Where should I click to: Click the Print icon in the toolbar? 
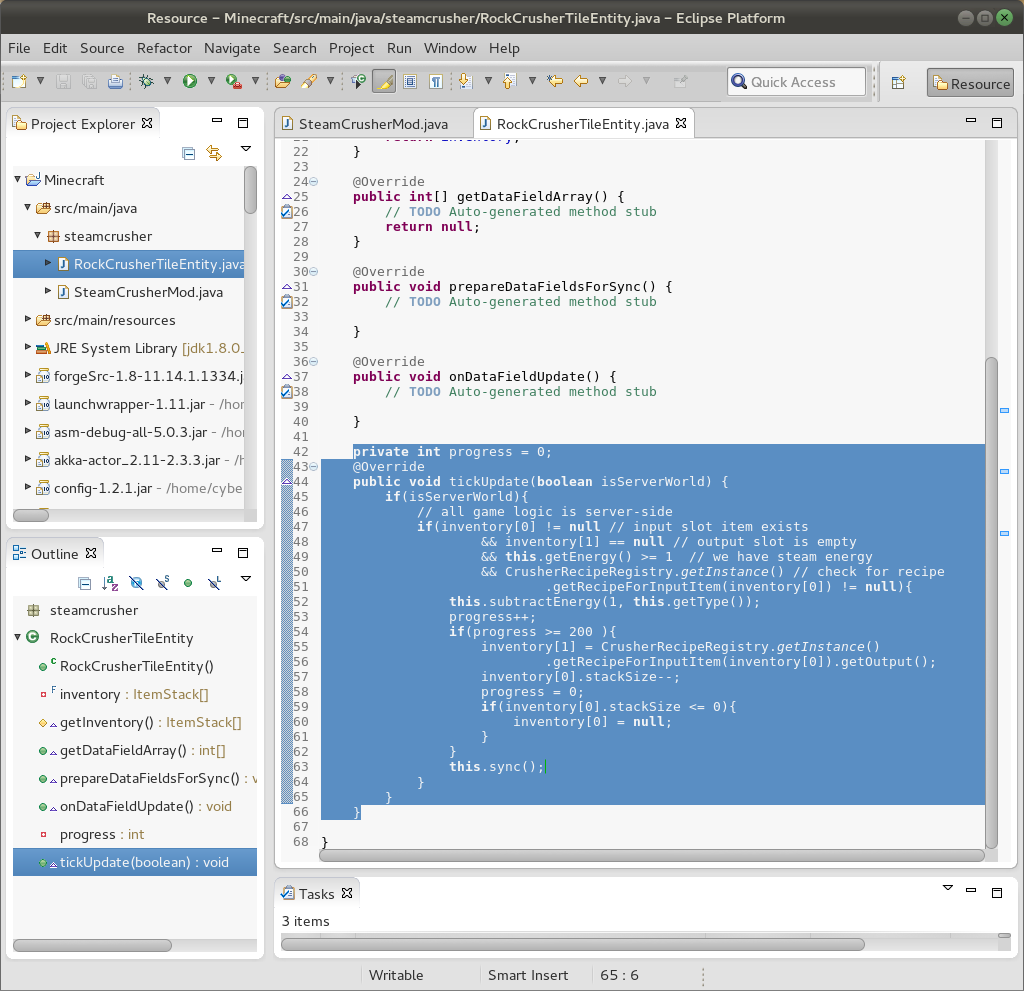click(x=115, y=82)
